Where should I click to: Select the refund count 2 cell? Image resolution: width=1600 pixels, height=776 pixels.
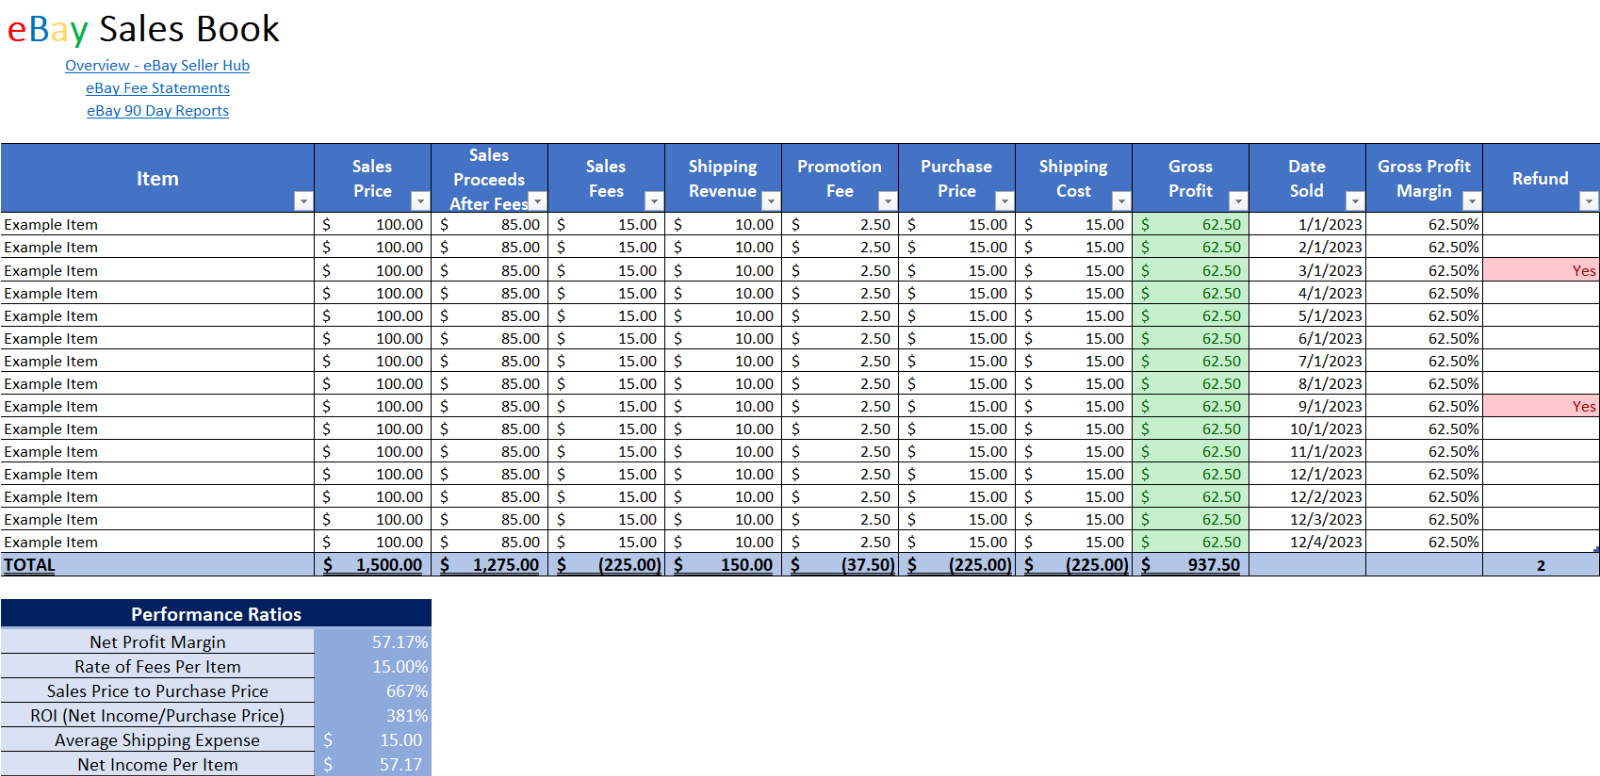coord(1541,565)
